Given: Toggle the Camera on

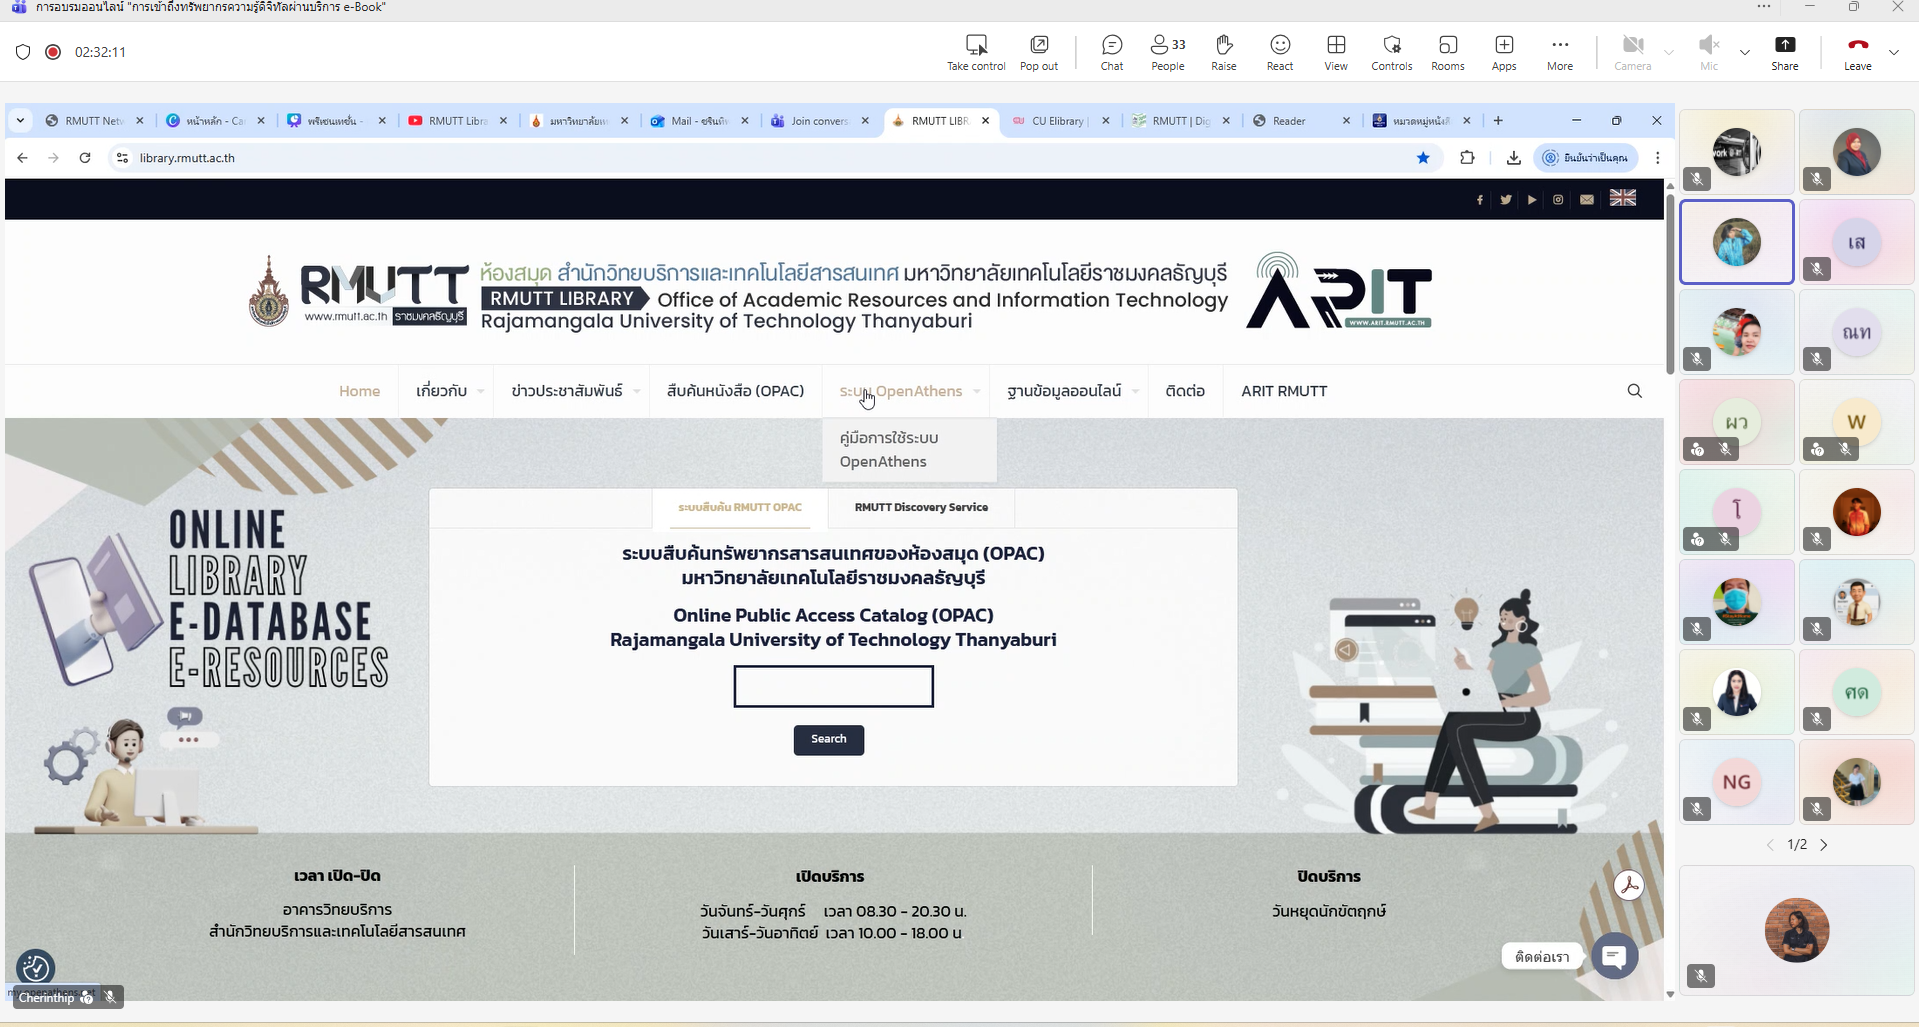Looking at the screenshot, I should click(x=1632, y=52).
